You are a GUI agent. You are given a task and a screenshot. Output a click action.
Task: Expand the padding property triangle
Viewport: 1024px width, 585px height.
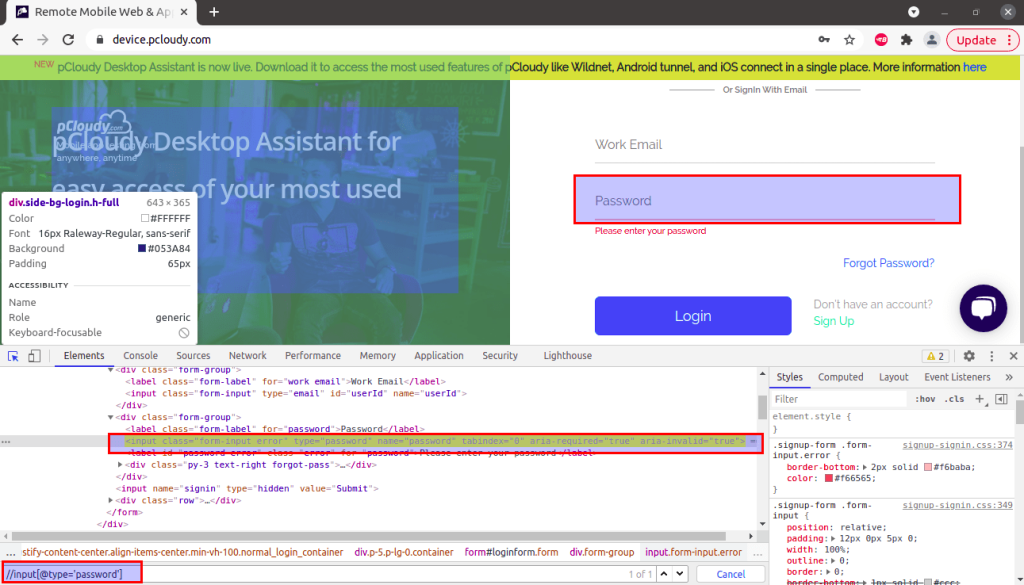[x=833, y=539]
